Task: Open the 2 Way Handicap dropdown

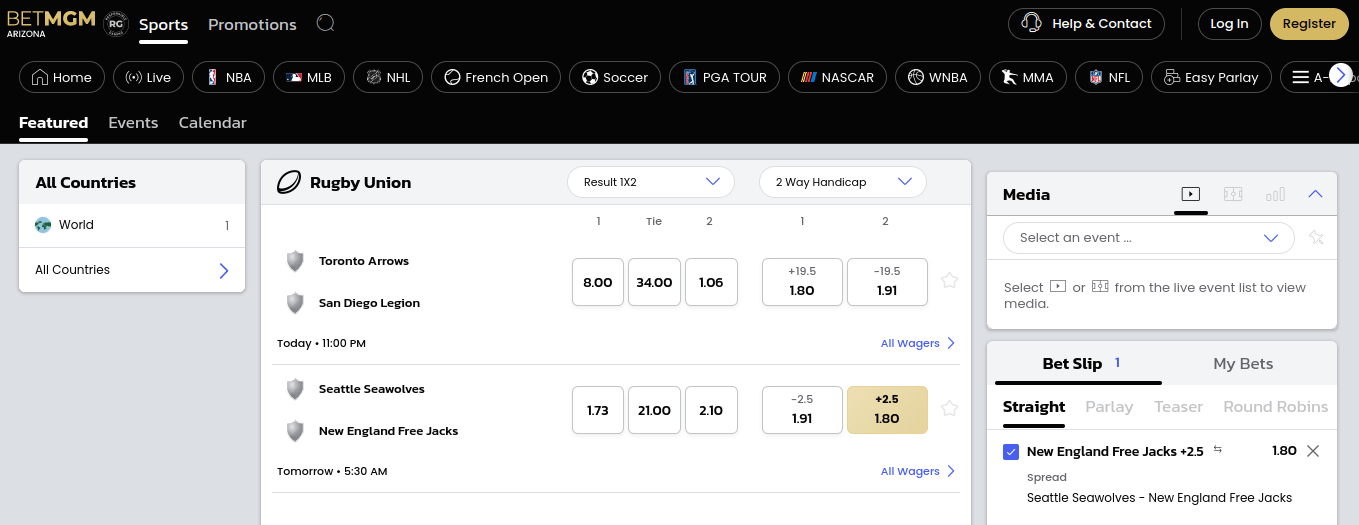Action: pyautogui.click(x=843, y=182)
